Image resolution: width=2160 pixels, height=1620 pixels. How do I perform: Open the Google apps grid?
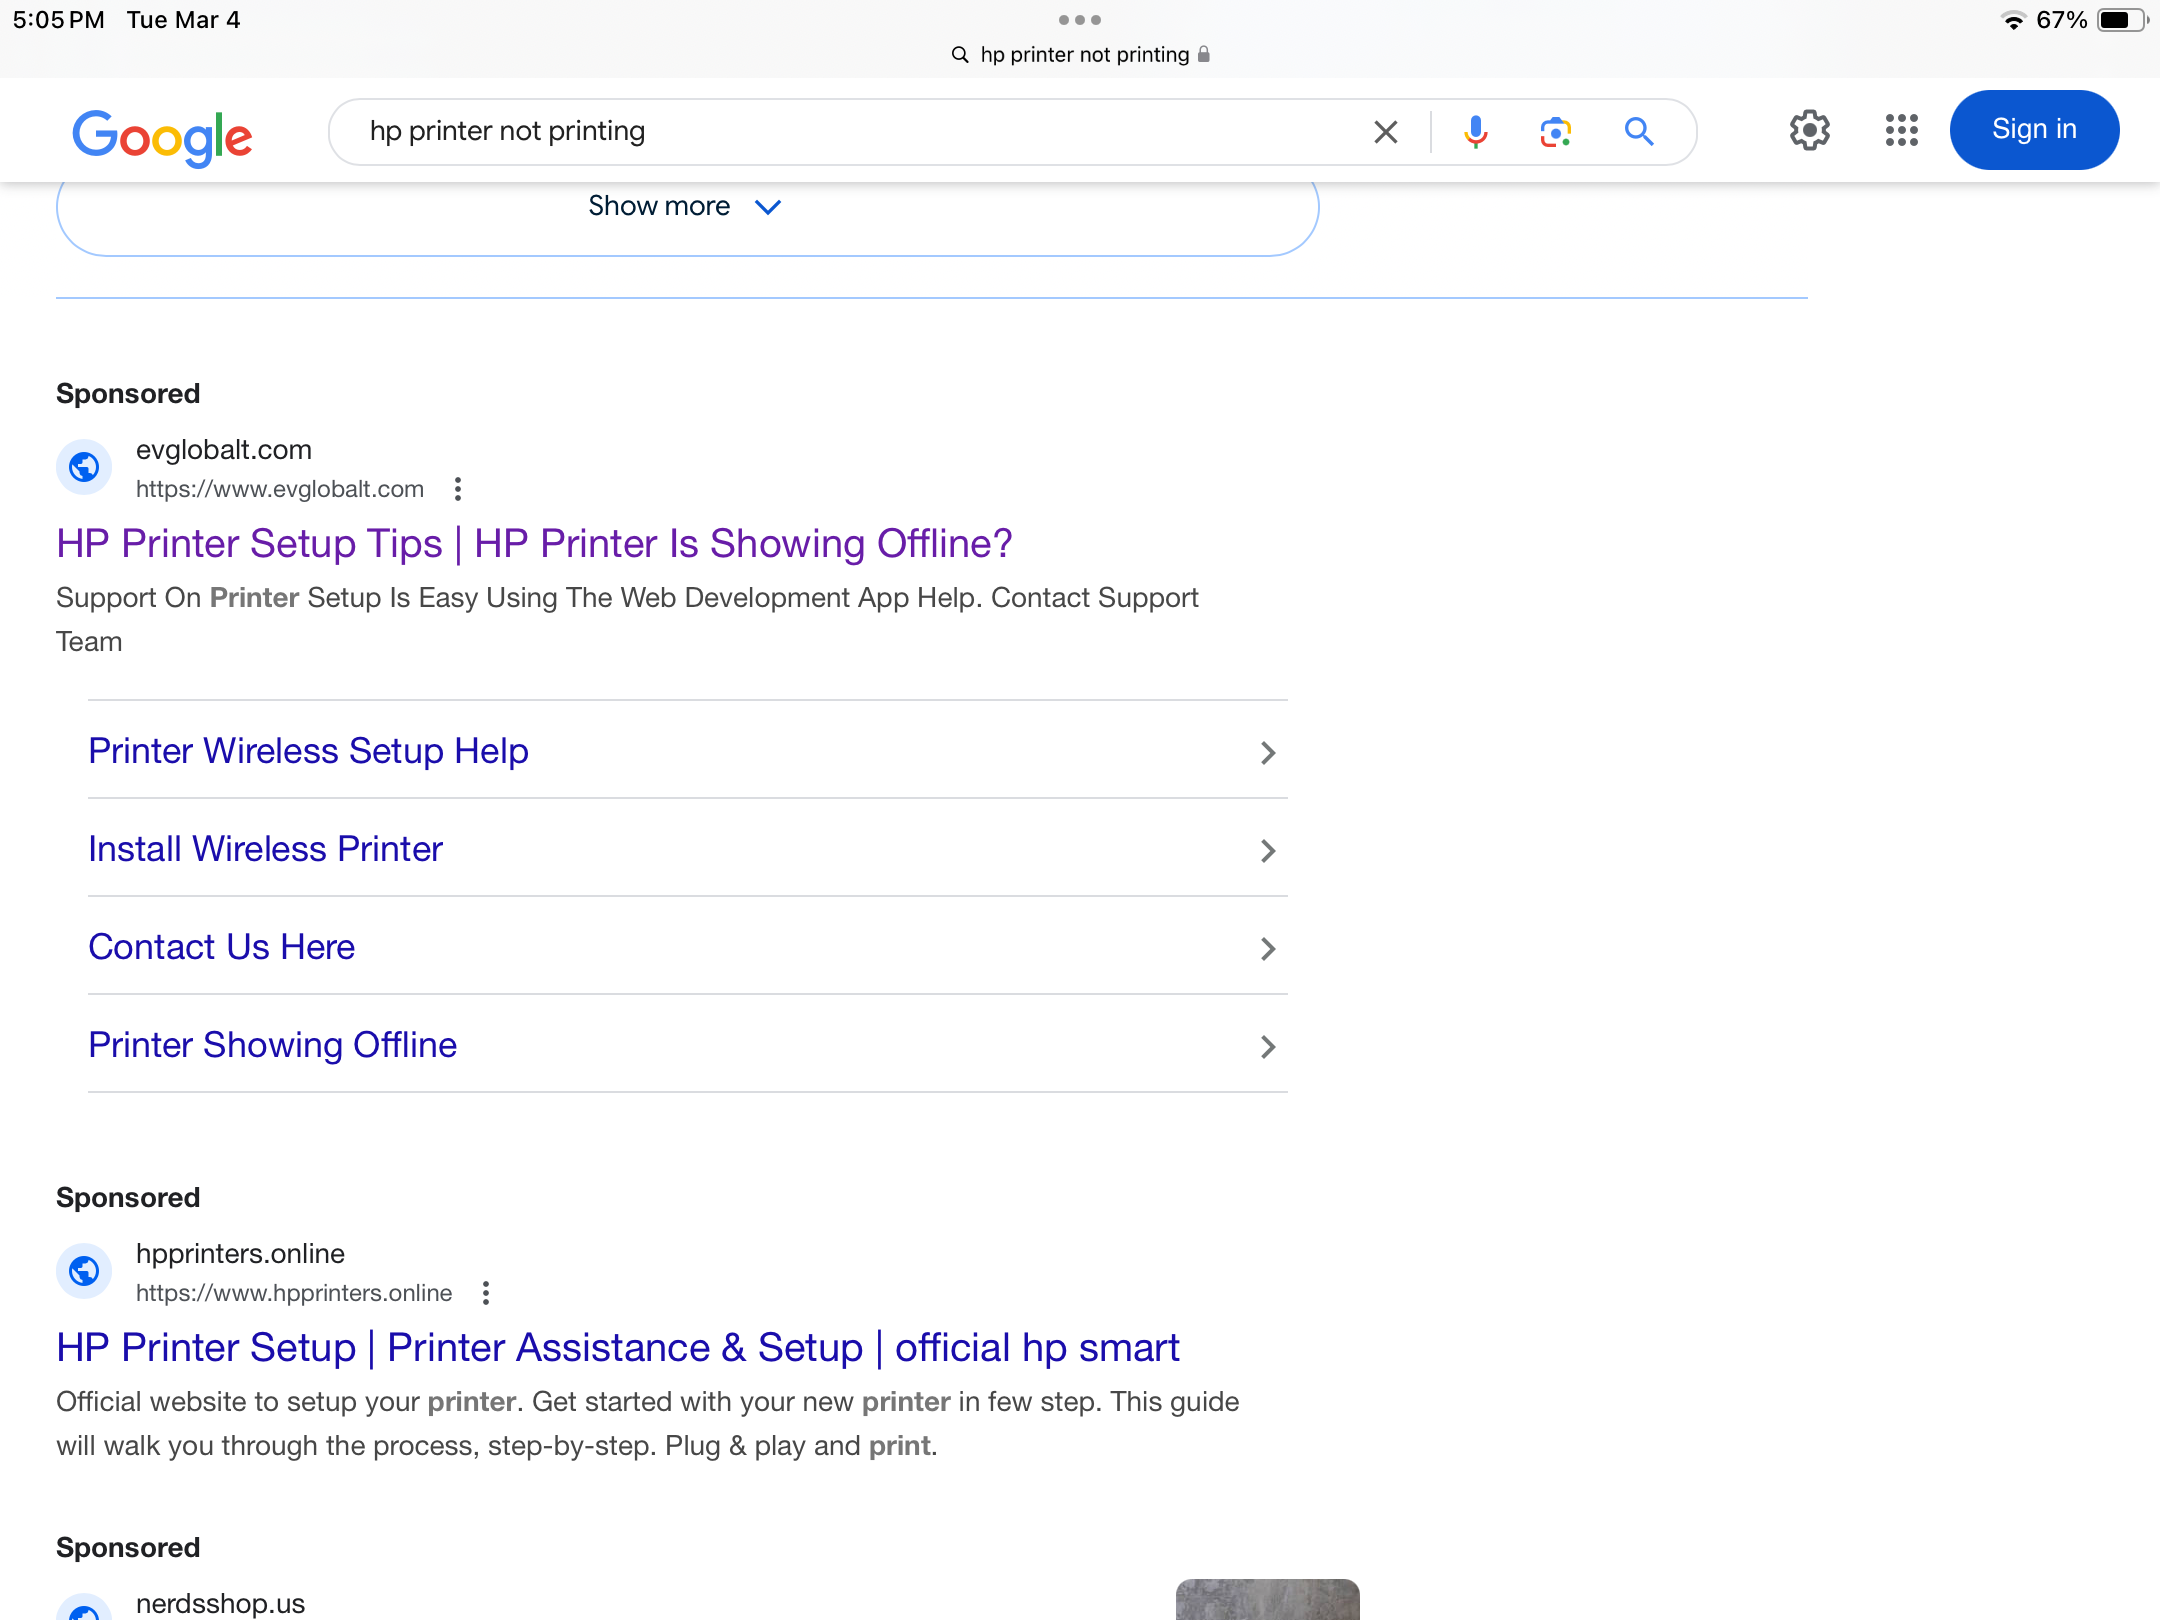tap(1901, 130)
